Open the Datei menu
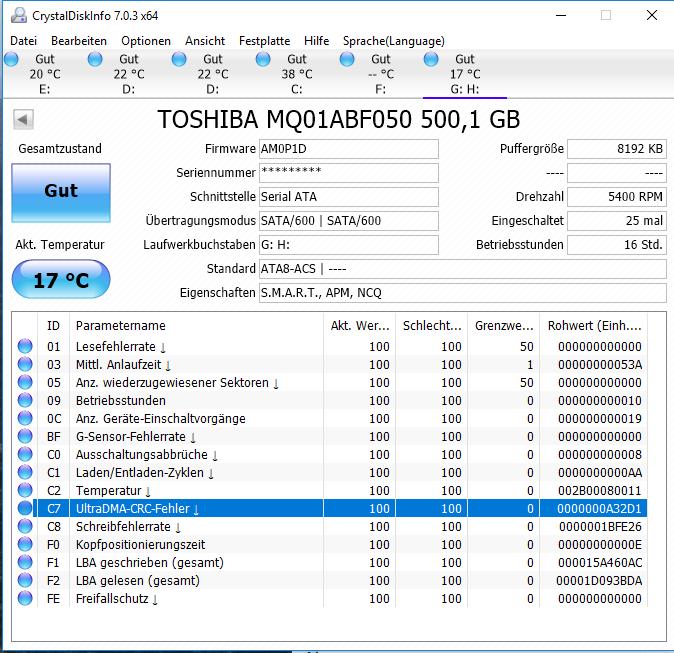 coord(24,41)
